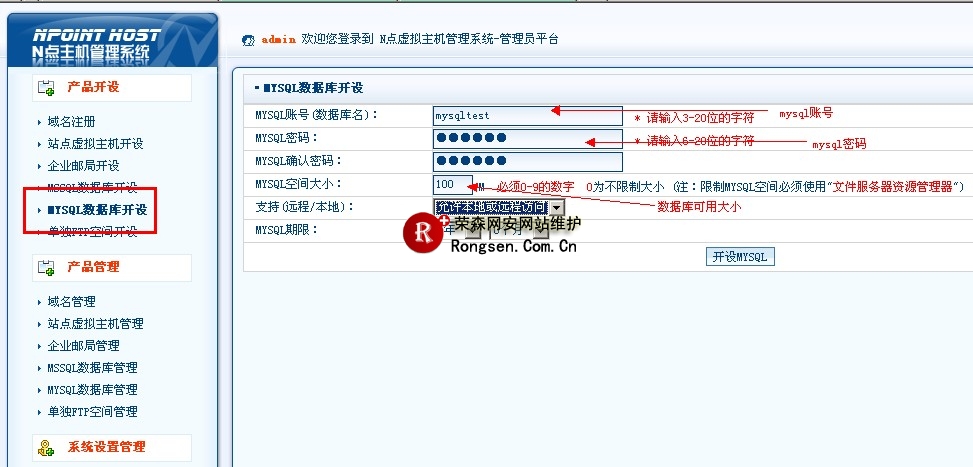This screenshot has width=973, height=467.
Task: Open 单独FTP空间管理 link
Action: (x=92, y=412)
